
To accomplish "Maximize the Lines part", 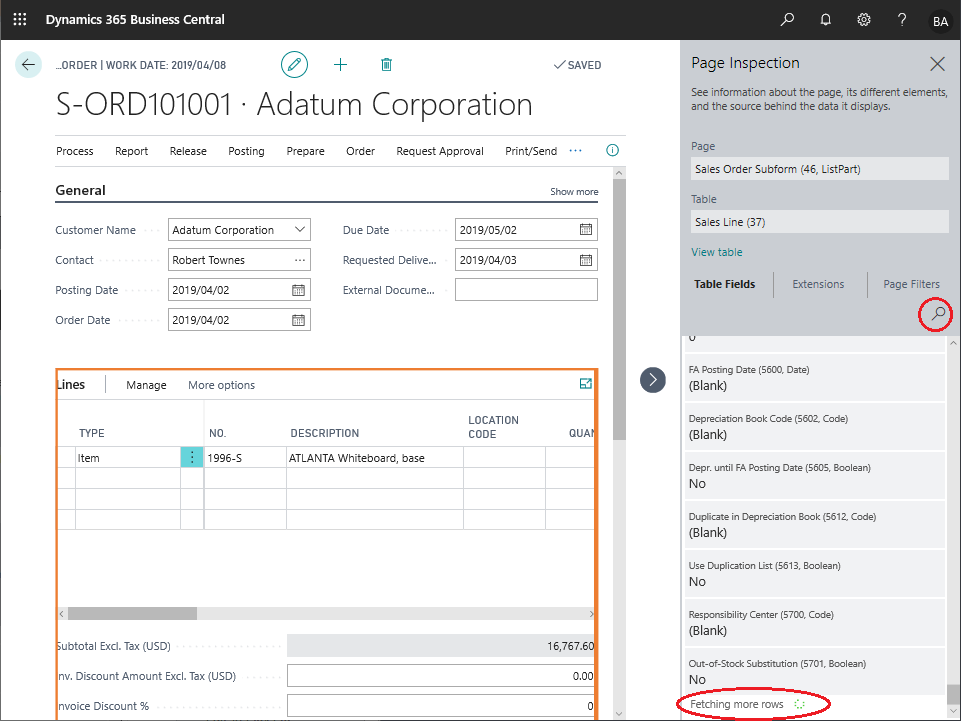I will pos(586,384).
